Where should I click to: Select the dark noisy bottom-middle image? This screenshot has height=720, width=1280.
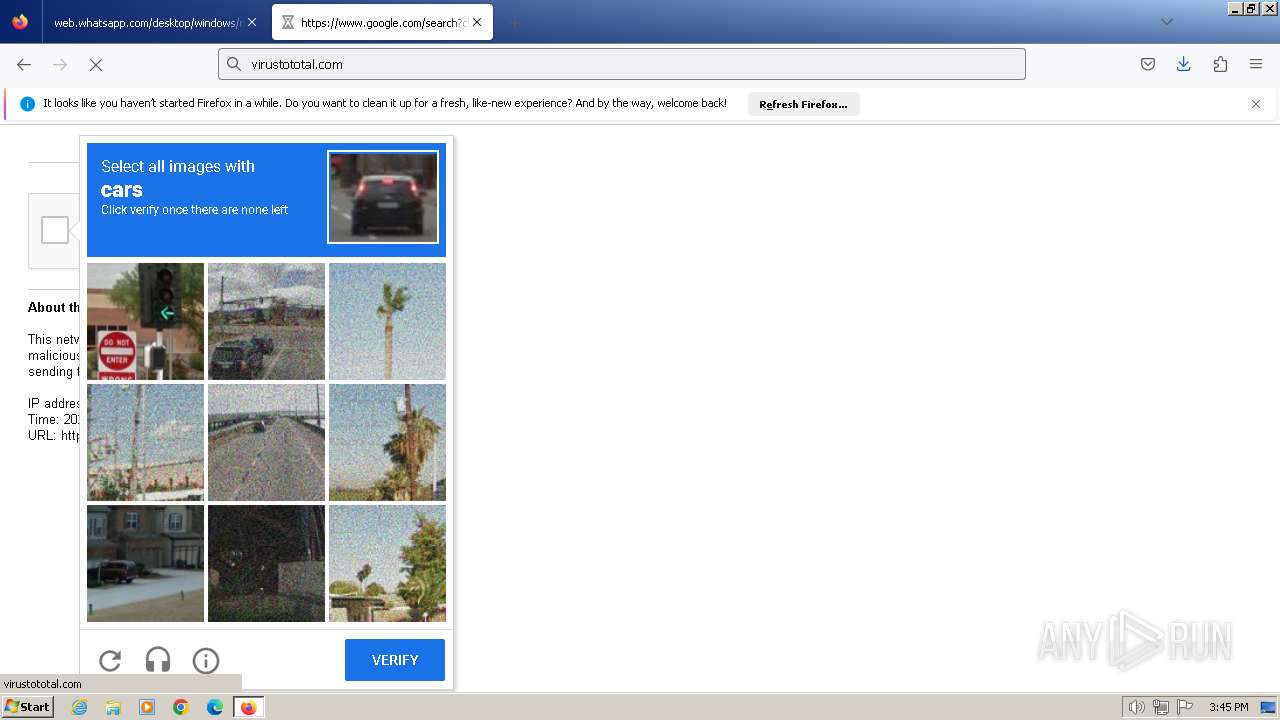pyautogui.click(x=266, y=563)
